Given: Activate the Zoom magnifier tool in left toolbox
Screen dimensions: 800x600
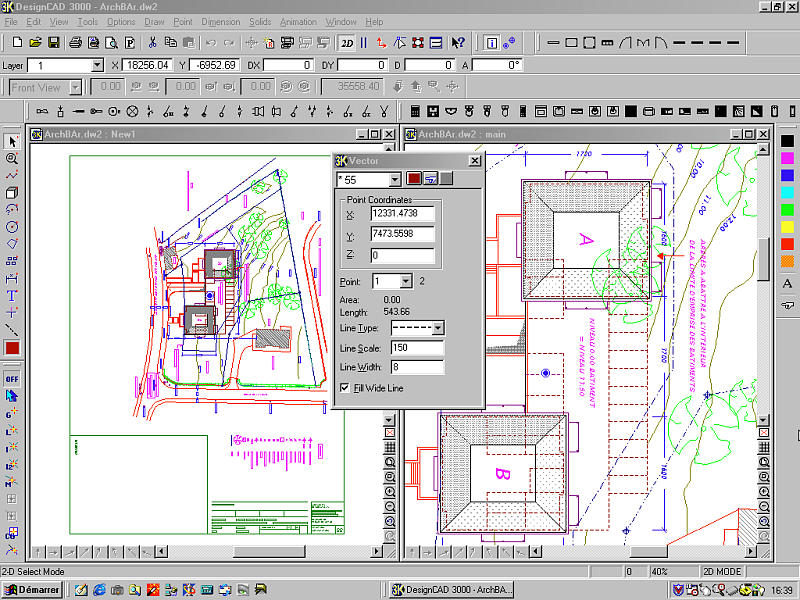Looking at the screenshot, I should (12, 158).
